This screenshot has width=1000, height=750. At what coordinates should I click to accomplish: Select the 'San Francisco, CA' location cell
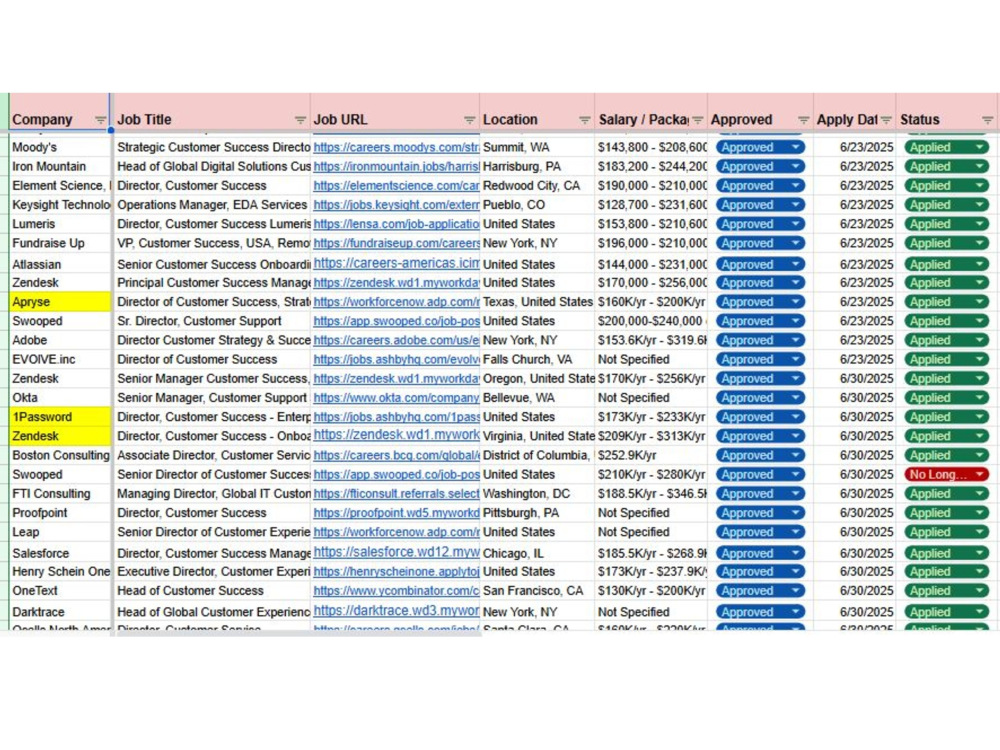coord(537,591)
